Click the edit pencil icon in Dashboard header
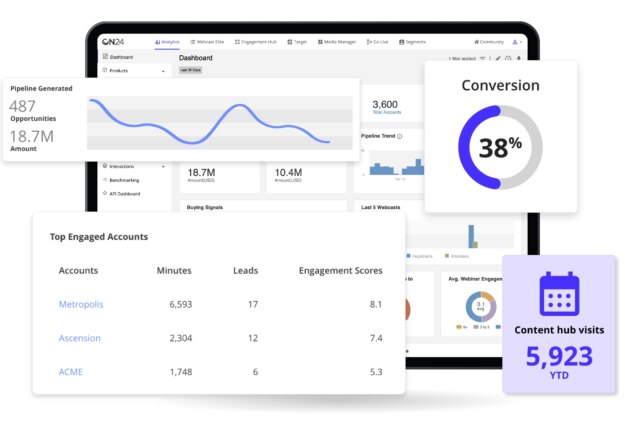Screen dimensions: 625x423 pyautogui.click(x=497, y=59)
